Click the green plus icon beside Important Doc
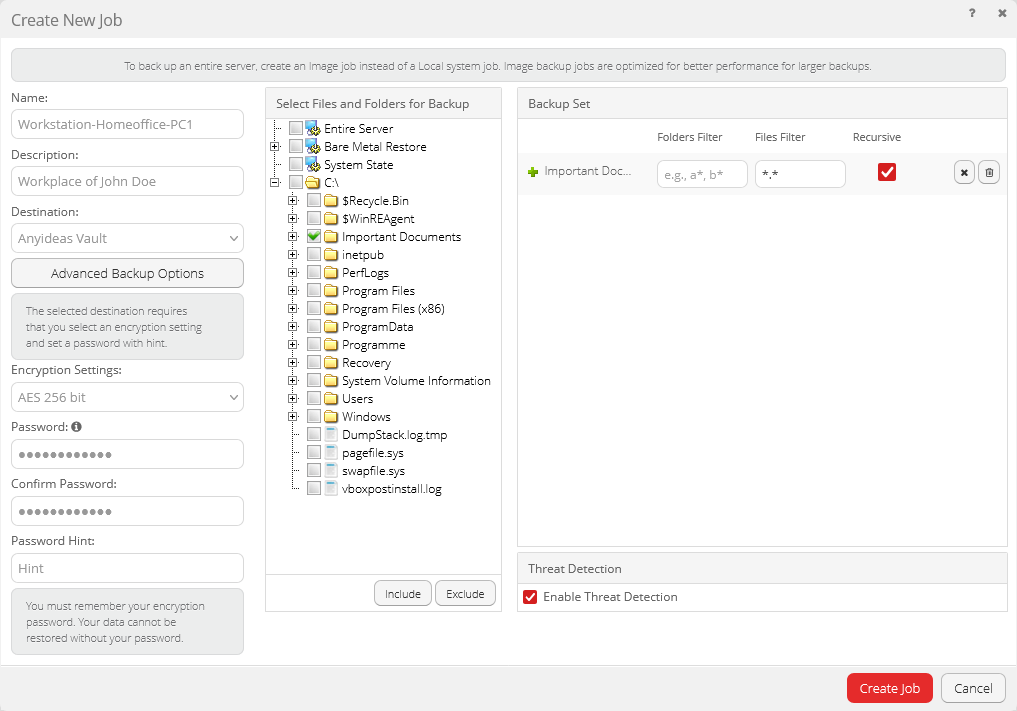This screenshot has width=1017, height=711. [x=533, y=172]
